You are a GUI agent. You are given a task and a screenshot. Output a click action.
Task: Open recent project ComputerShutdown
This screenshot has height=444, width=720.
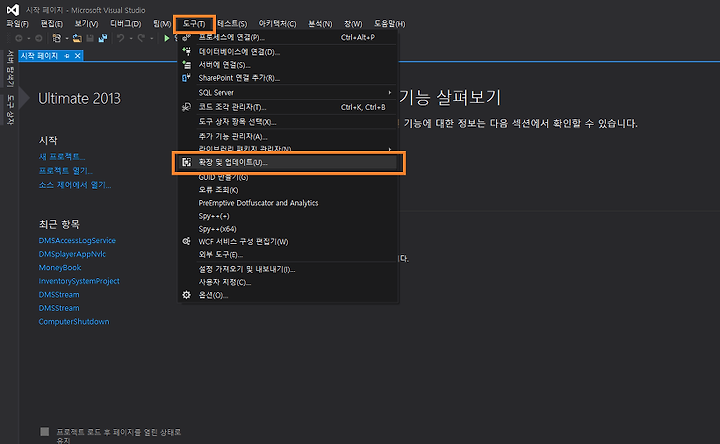[x=74, y=321]
